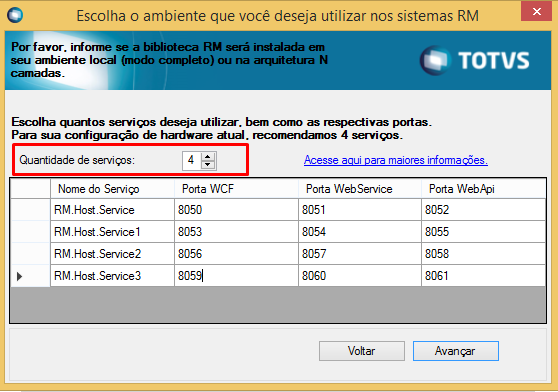Click the WebApi port cell 8058
The image size is (558, 392).
[483, 254]
